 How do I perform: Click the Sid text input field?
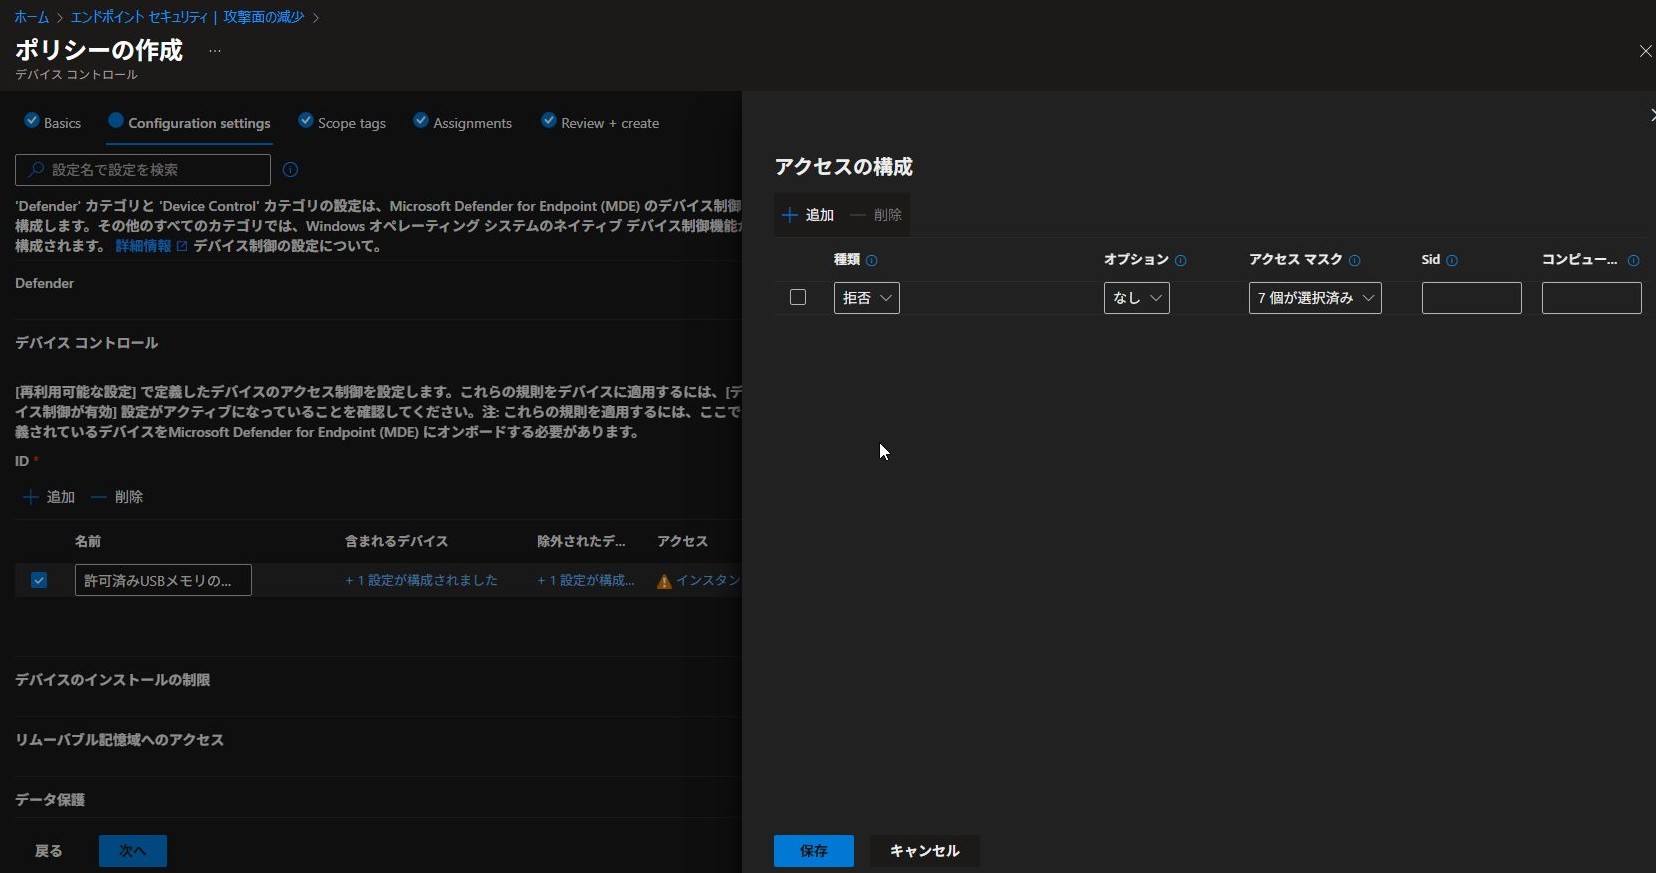(1471, 298)
